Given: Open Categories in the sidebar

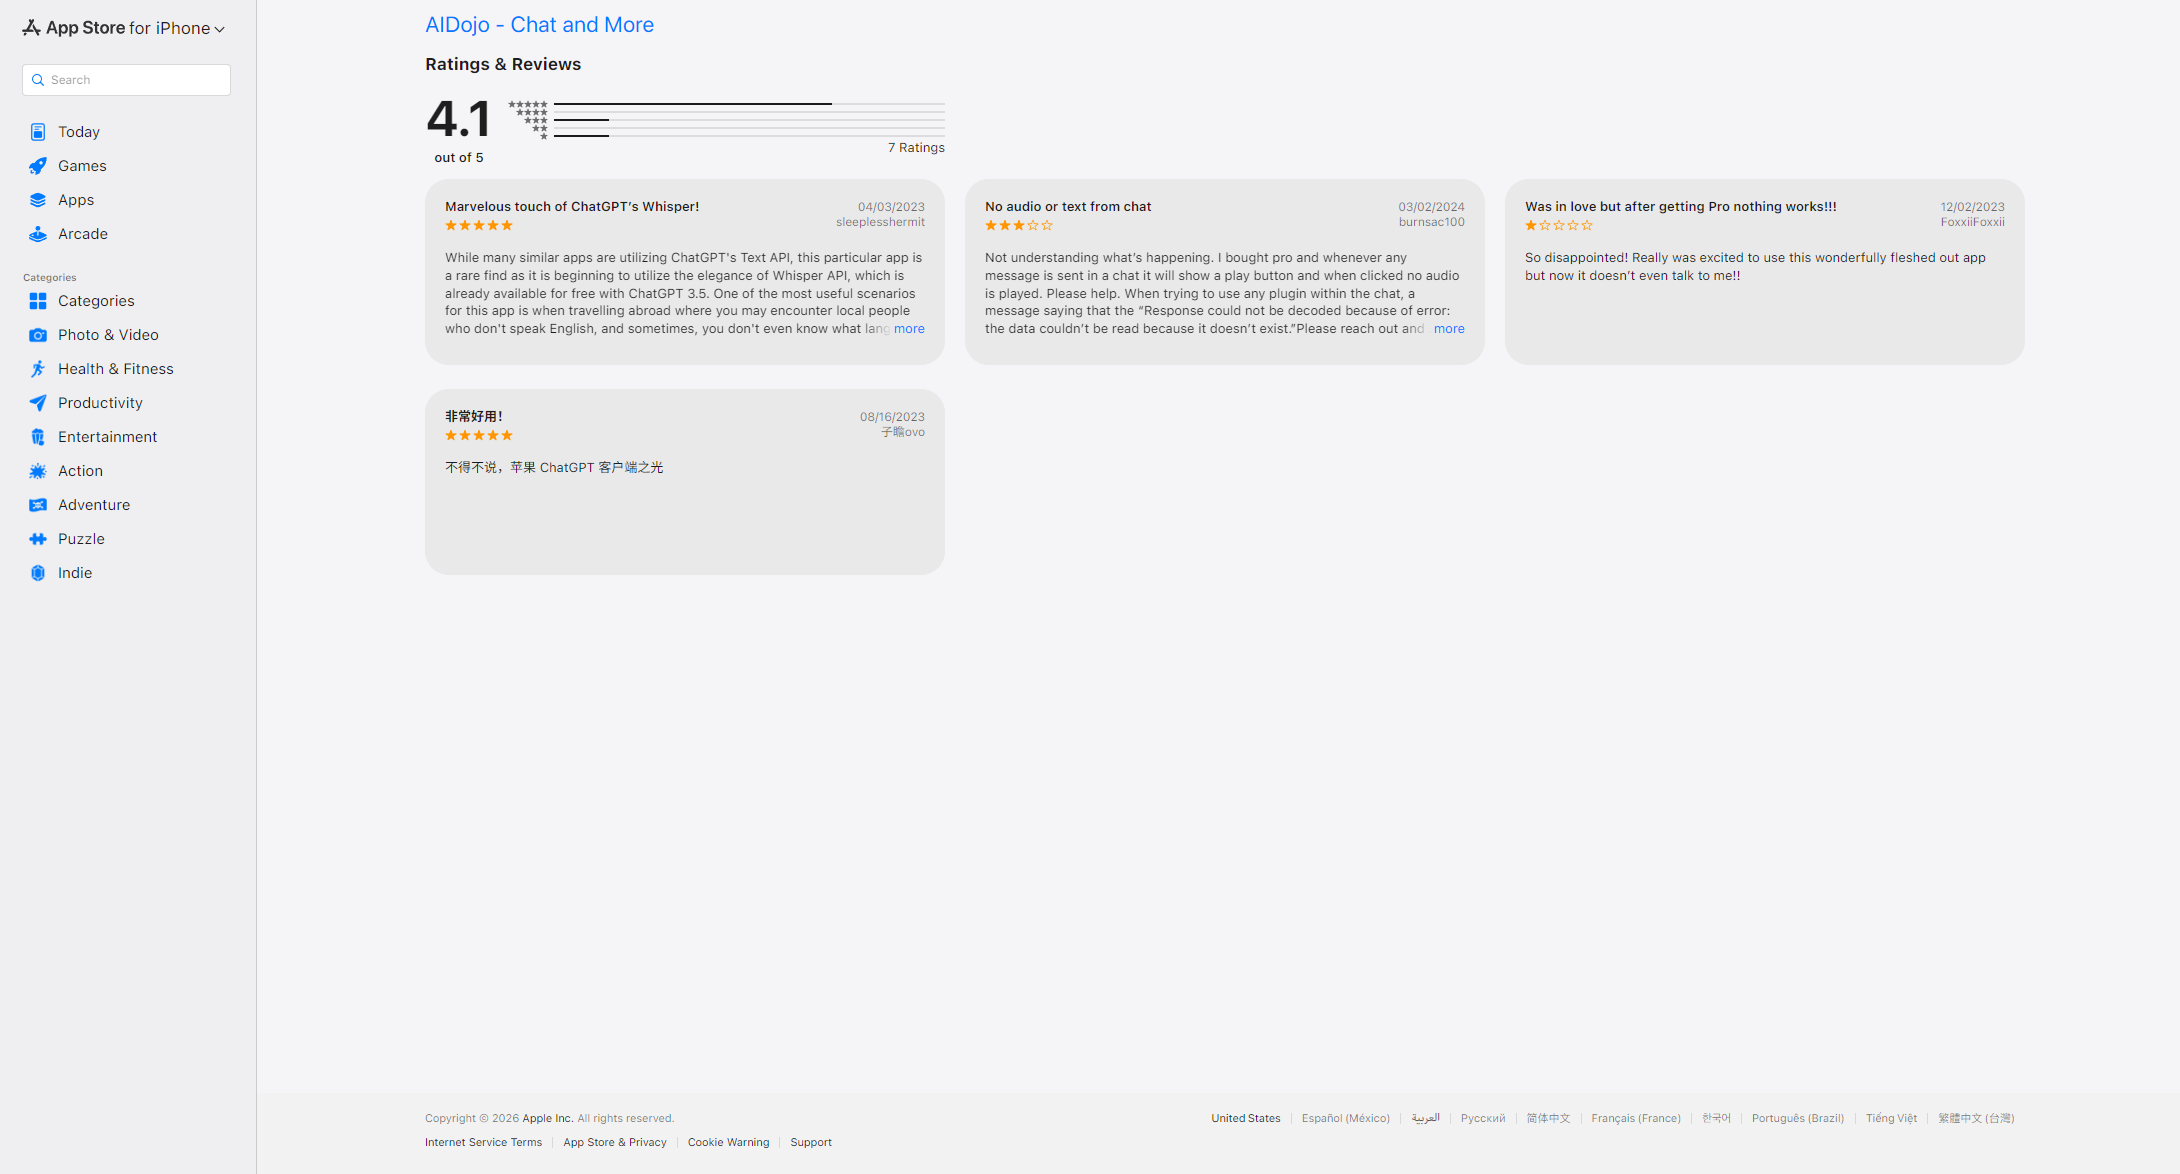Looking at the screenshot, I should coord(96,301).
